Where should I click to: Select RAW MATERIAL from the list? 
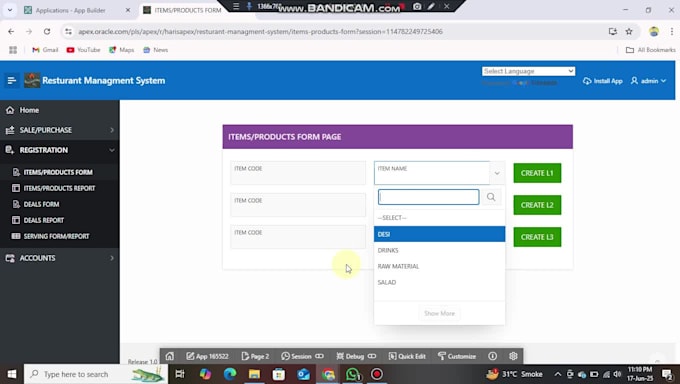click(x=439, y=266)
